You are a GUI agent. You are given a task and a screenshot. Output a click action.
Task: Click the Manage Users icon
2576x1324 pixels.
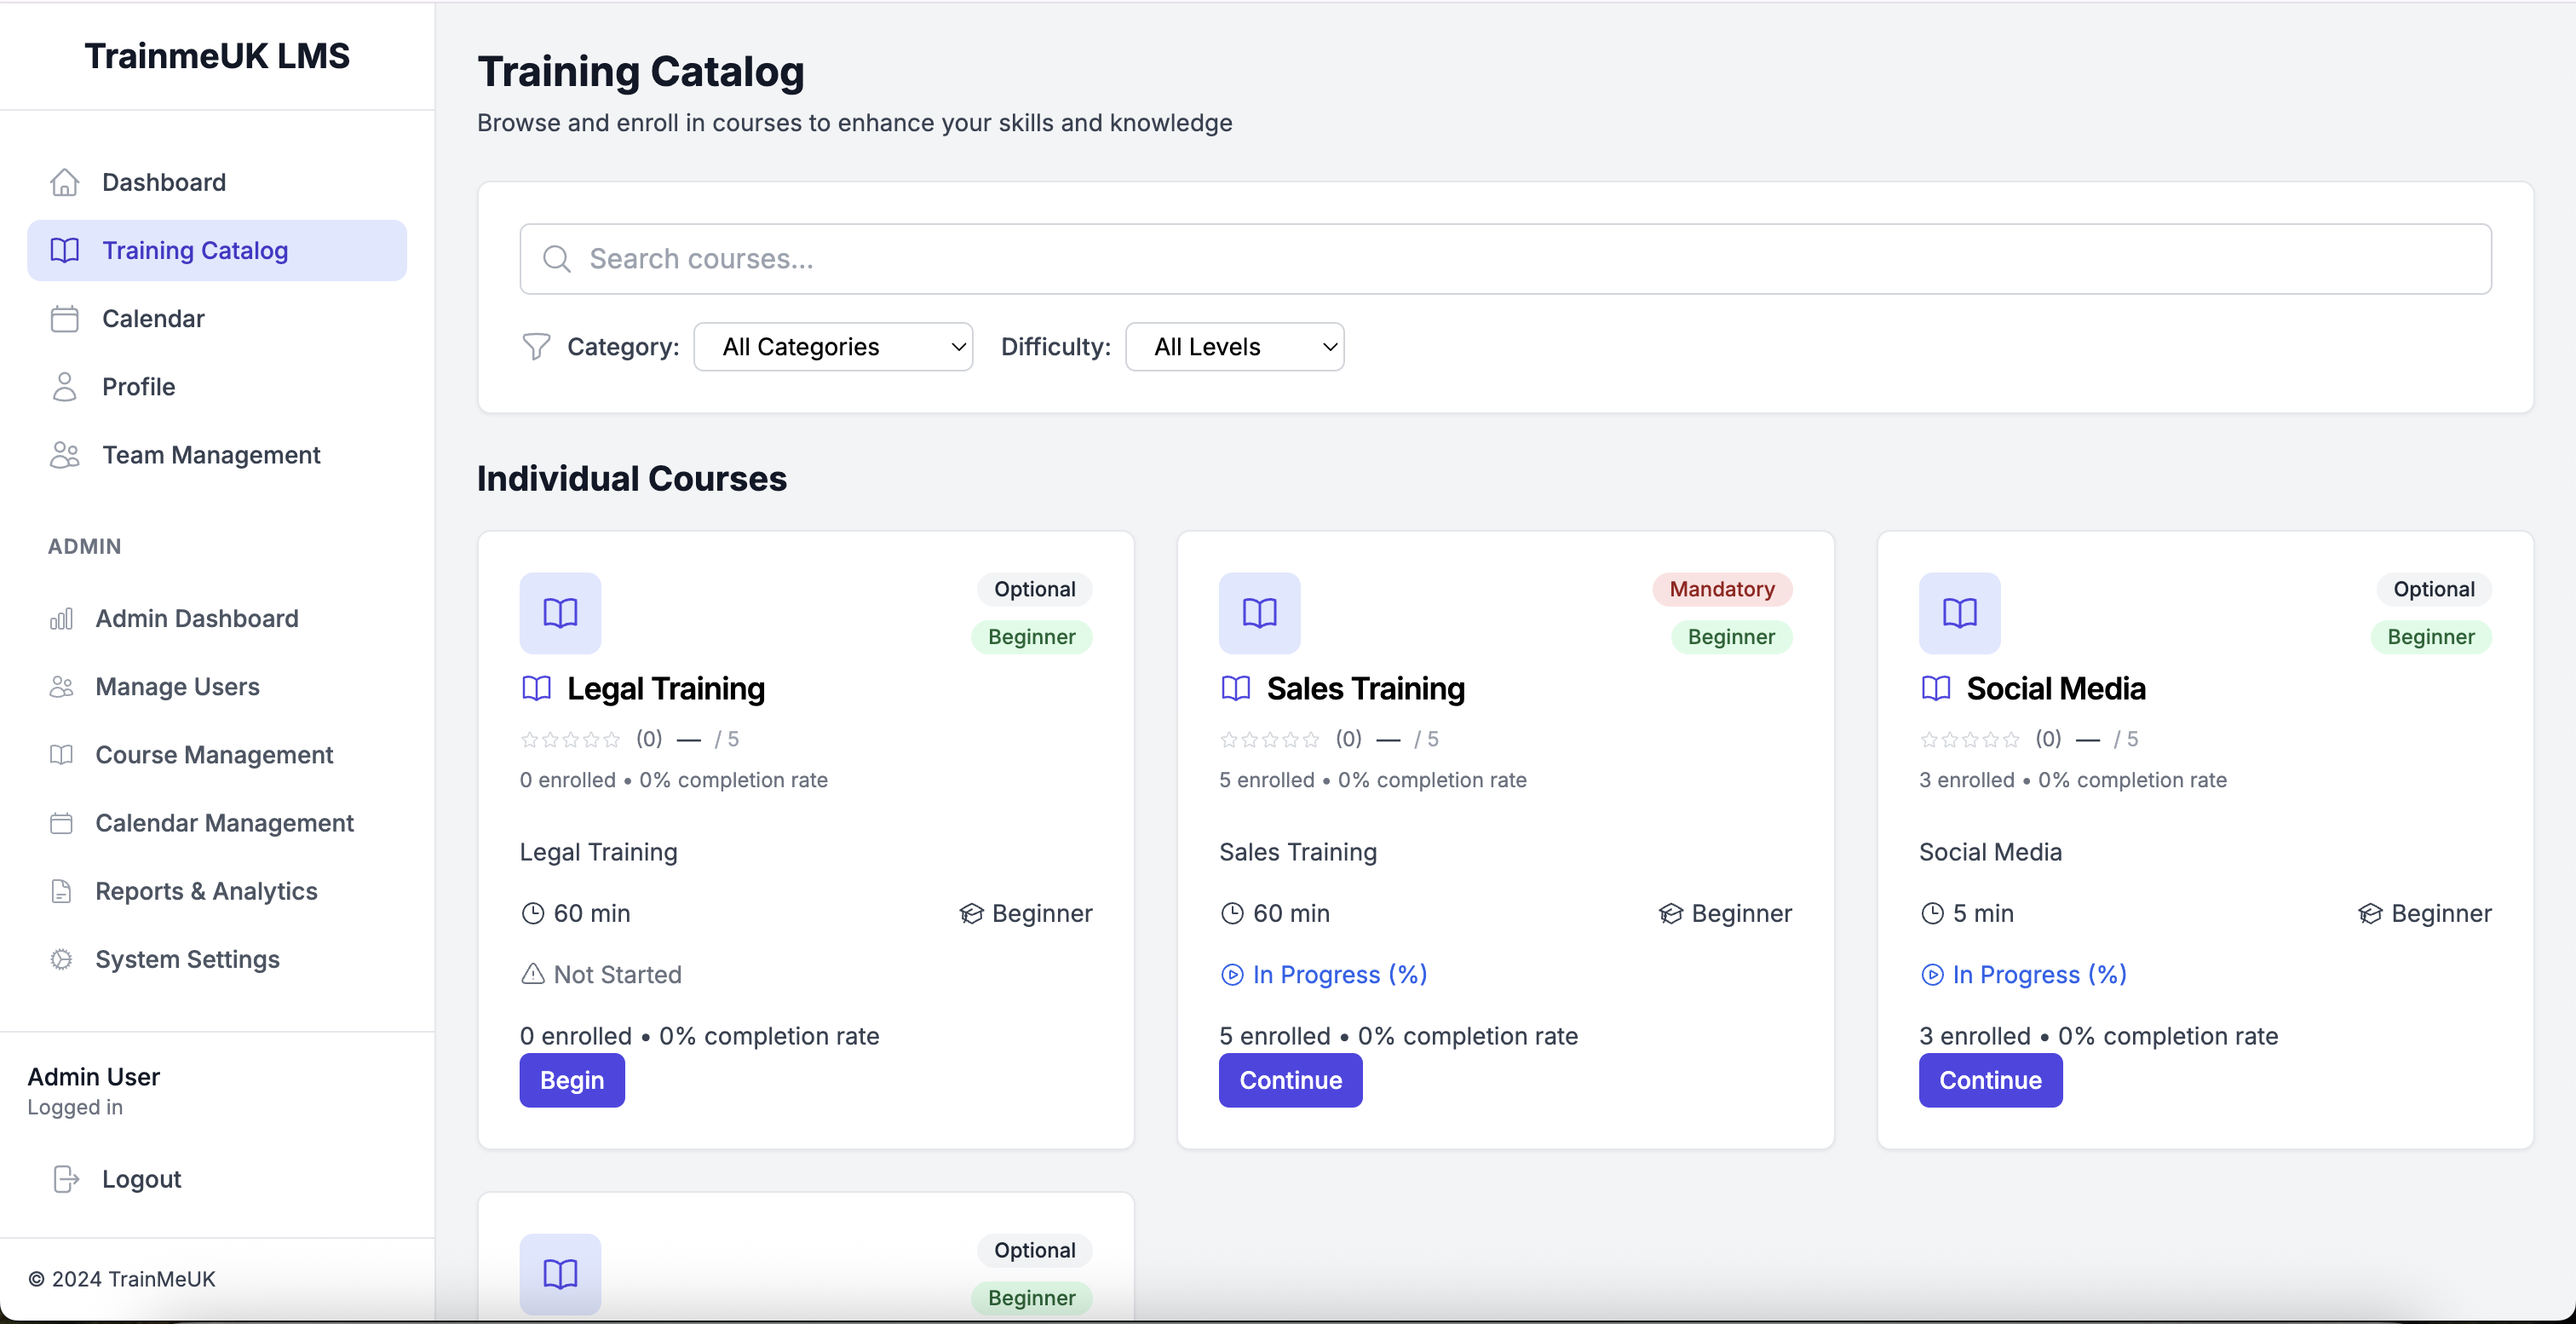click(61, 687)
